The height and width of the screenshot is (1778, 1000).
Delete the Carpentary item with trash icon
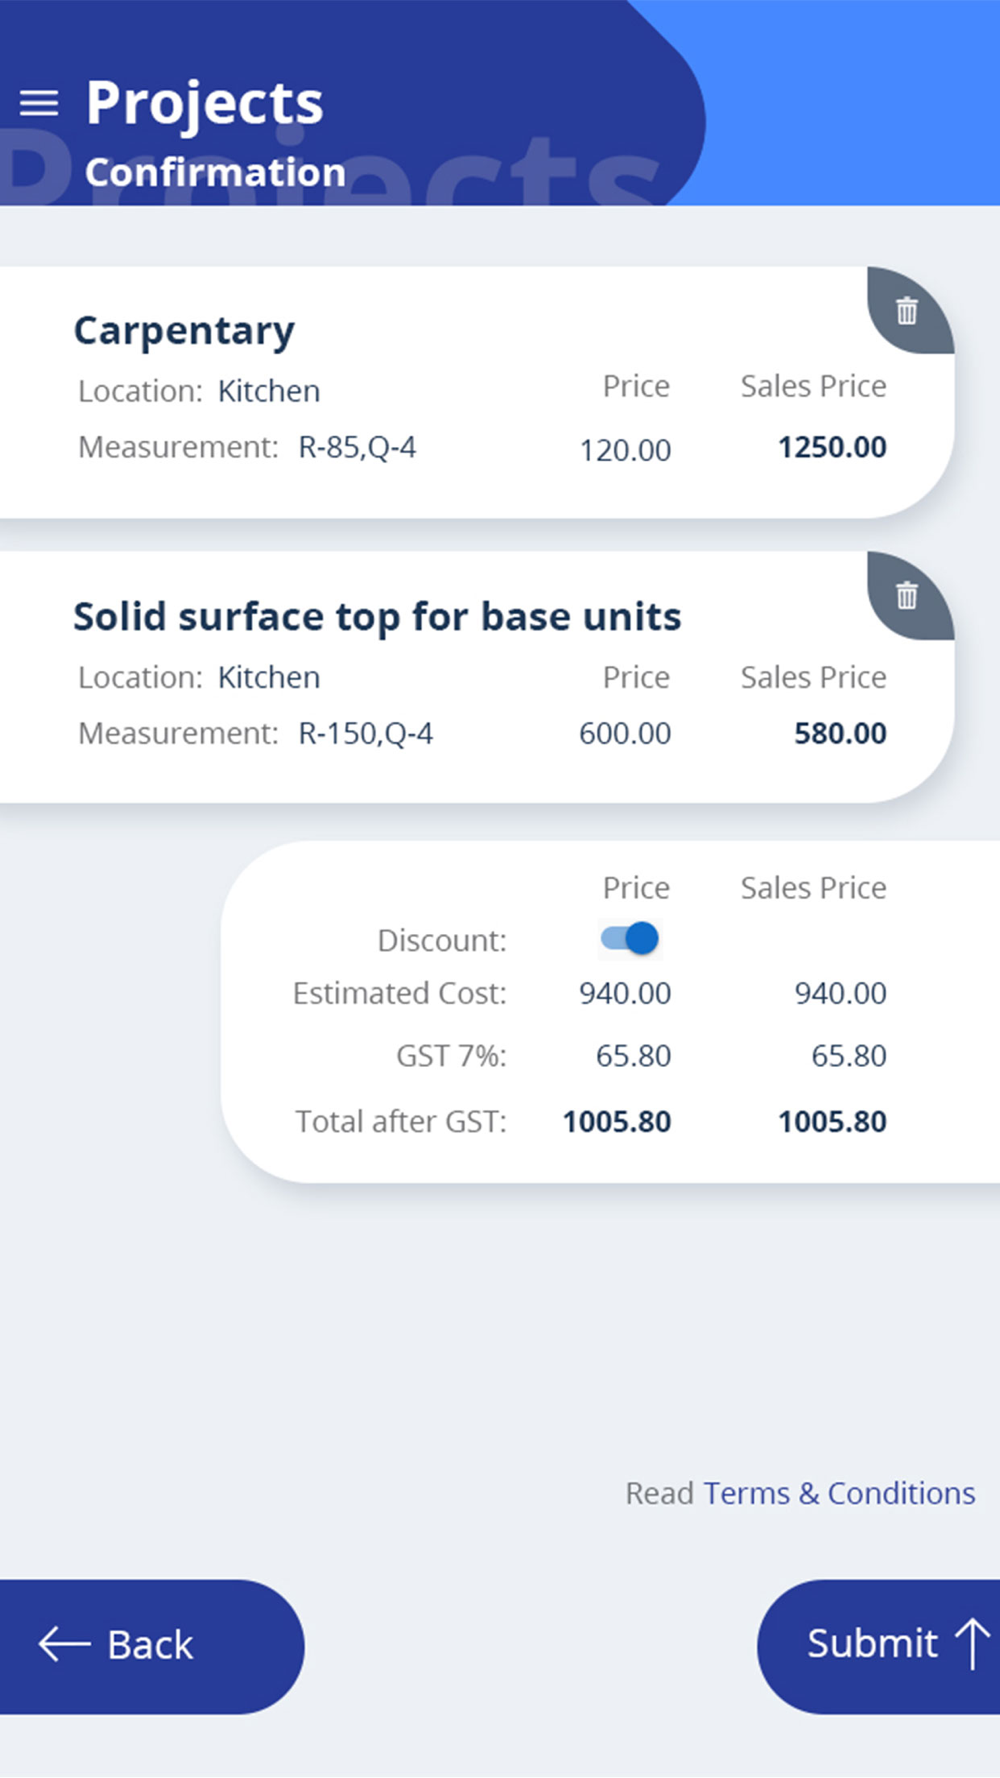coord(907,311)
